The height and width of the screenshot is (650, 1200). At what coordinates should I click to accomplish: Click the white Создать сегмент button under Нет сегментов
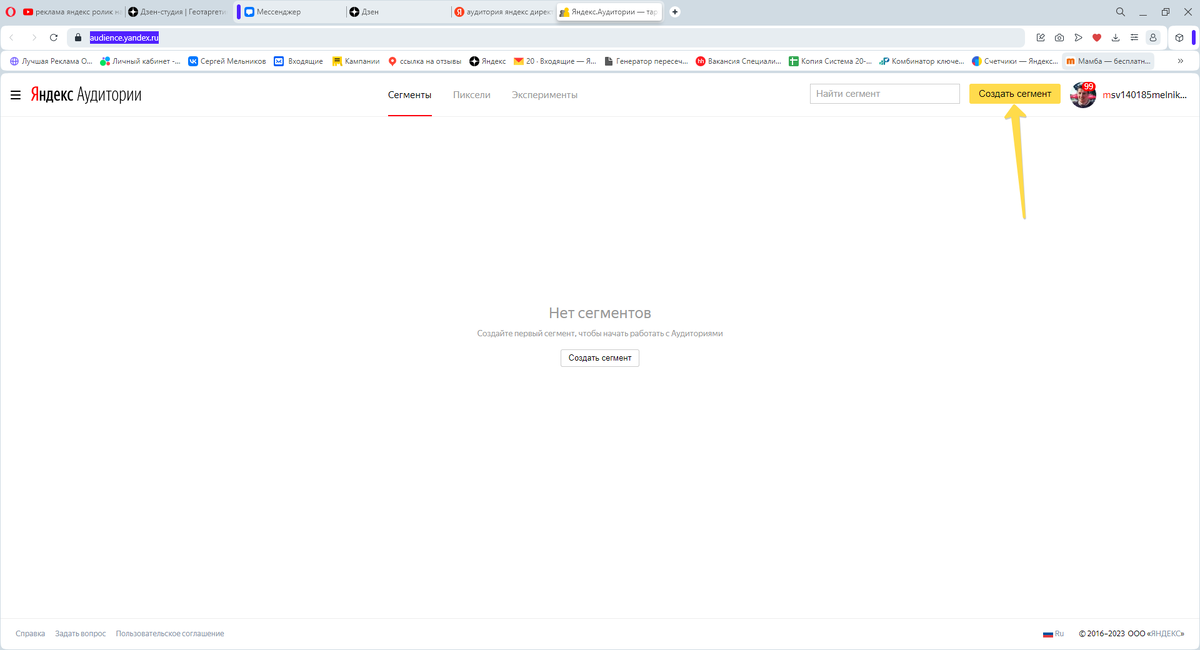[600, 357]
